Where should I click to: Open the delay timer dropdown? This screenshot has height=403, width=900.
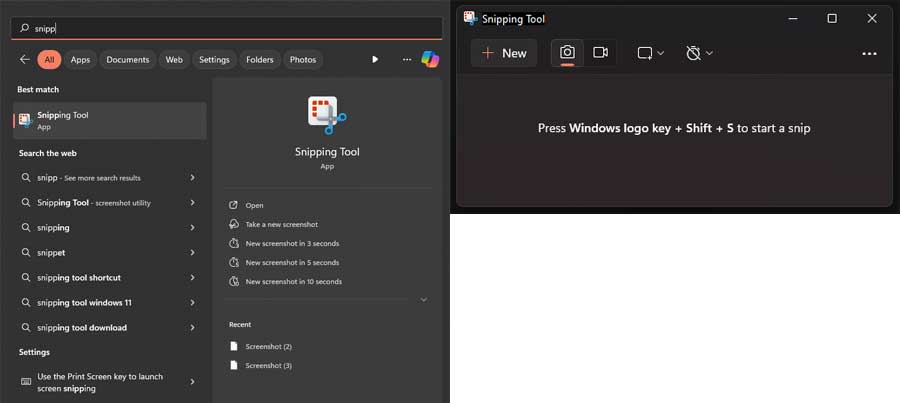[x=699, y=53]
